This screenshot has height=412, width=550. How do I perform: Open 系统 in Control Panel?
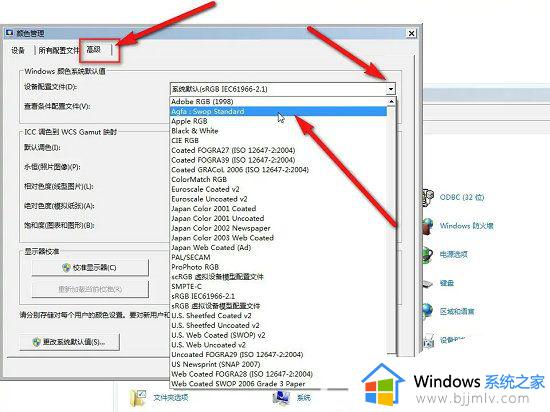(303, 397)
